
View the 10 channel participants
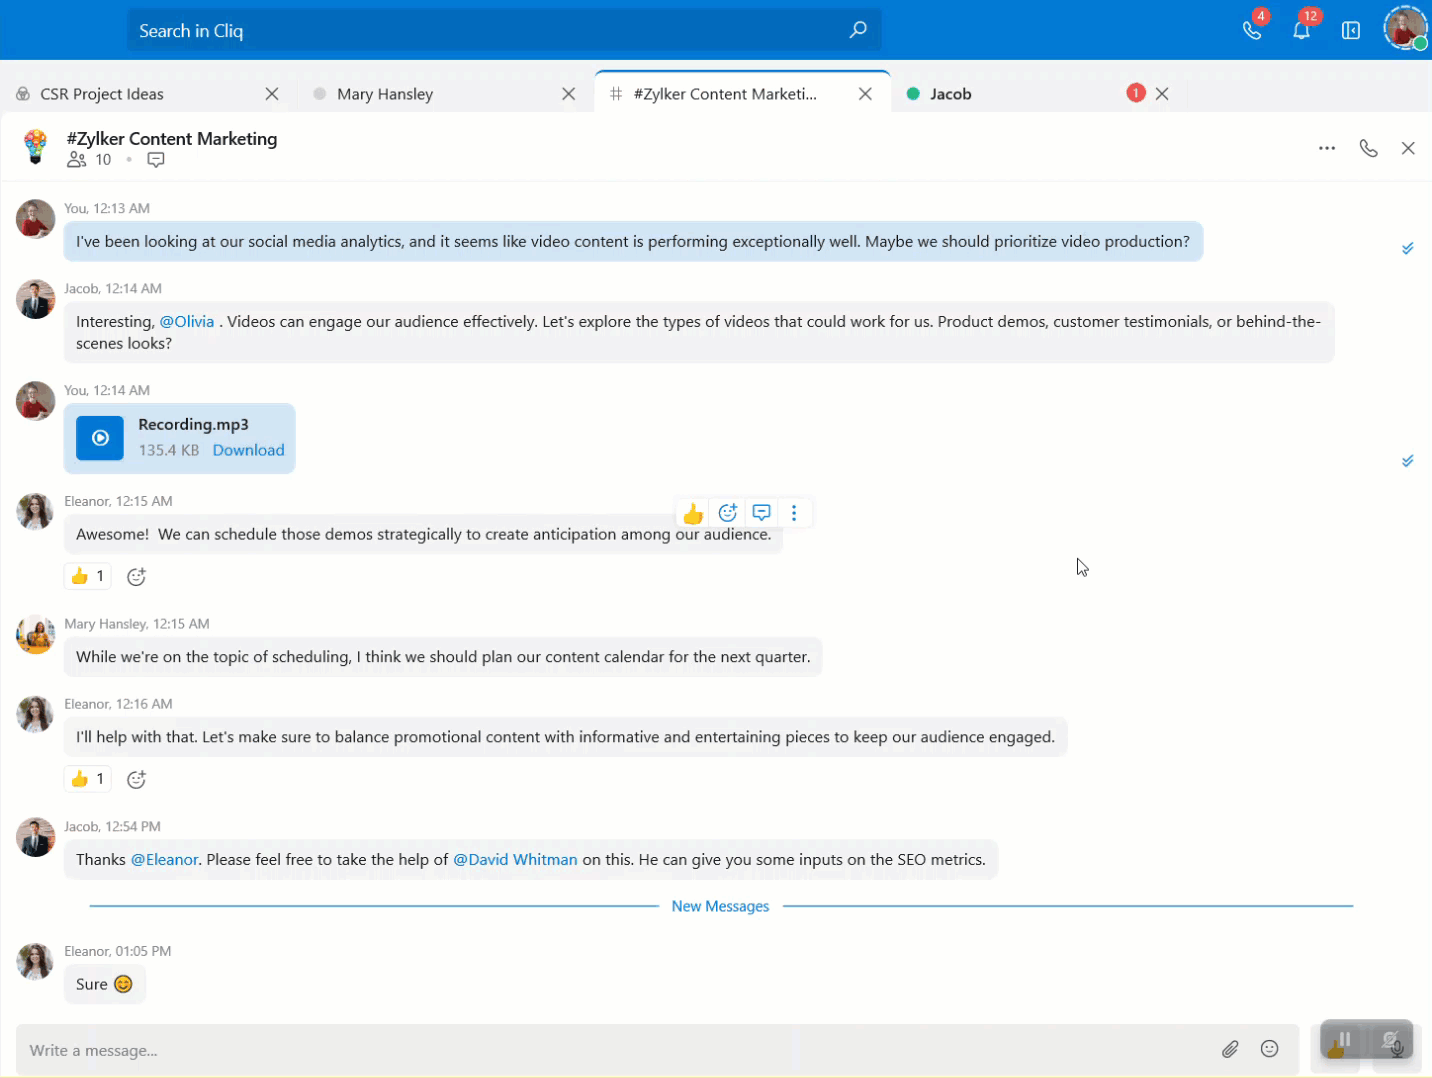[89, 160]
